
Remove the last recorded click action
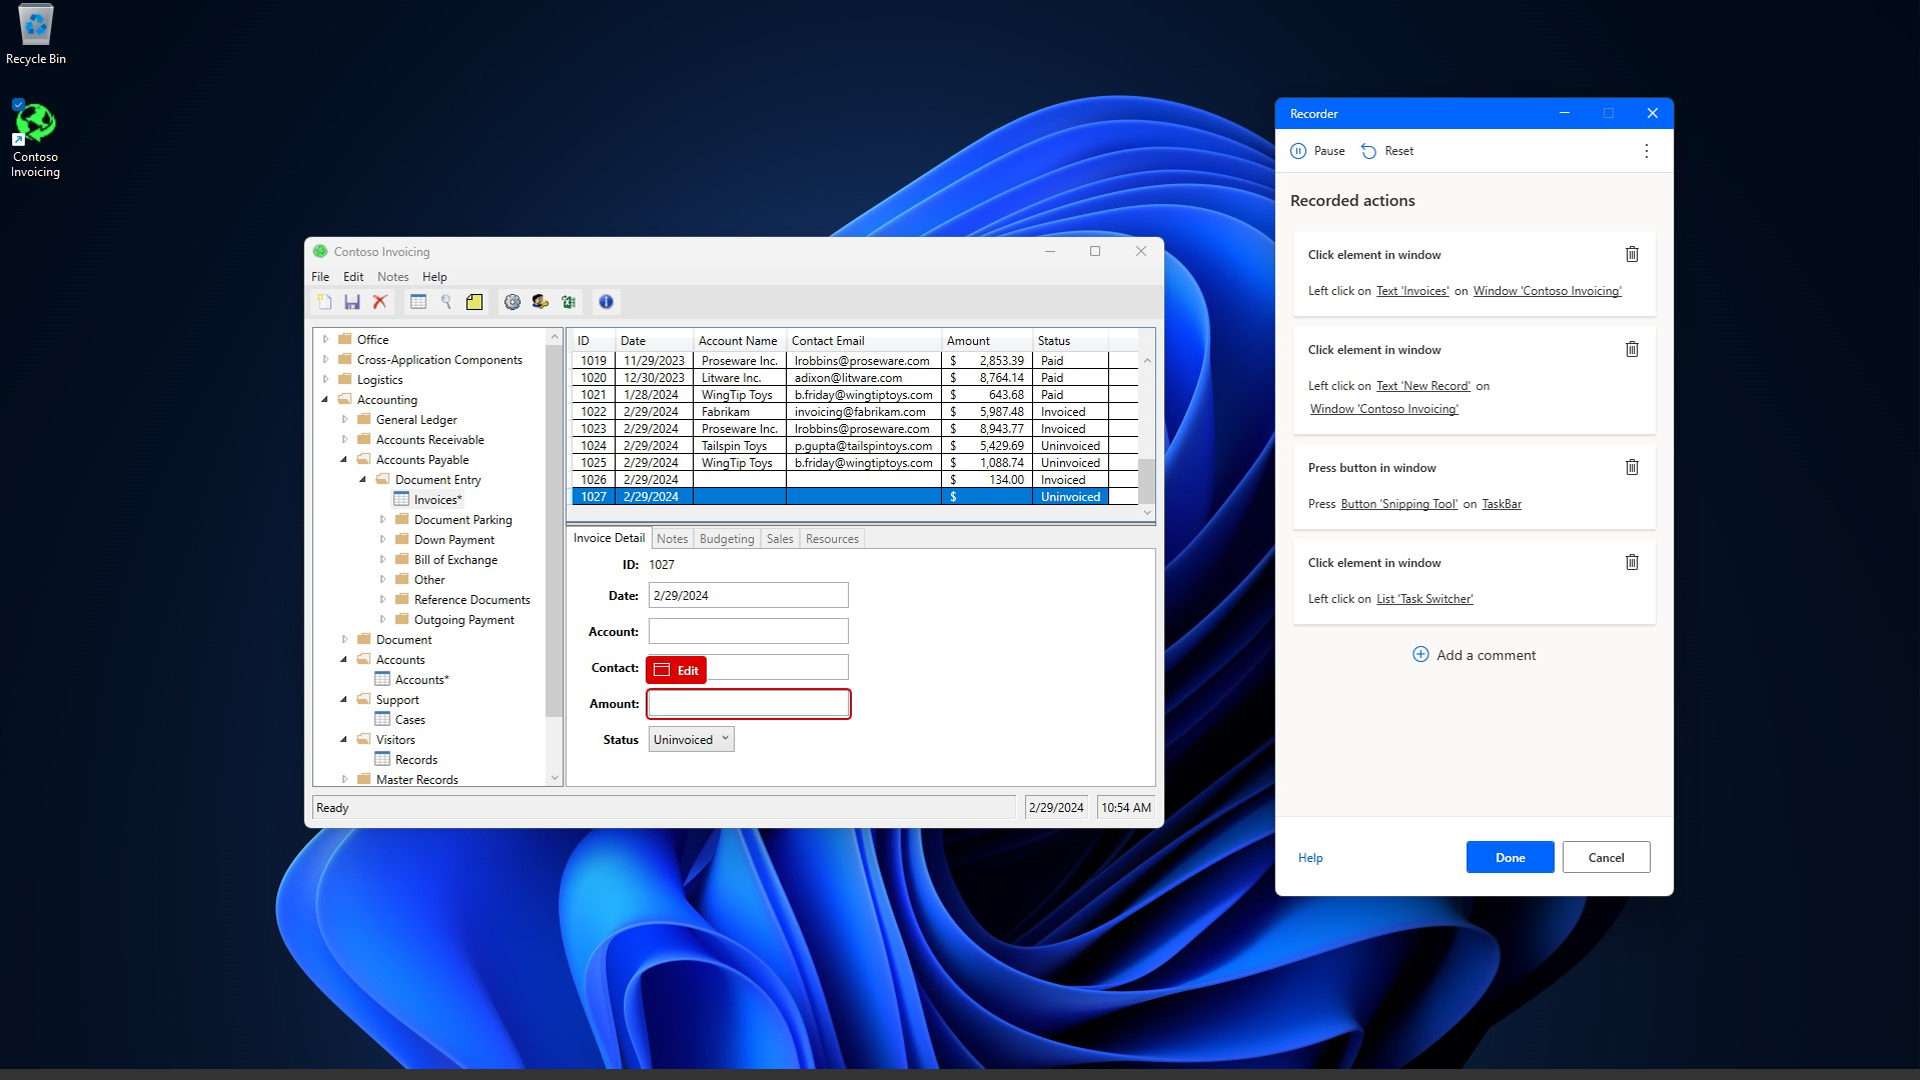tap(1632, 562)
